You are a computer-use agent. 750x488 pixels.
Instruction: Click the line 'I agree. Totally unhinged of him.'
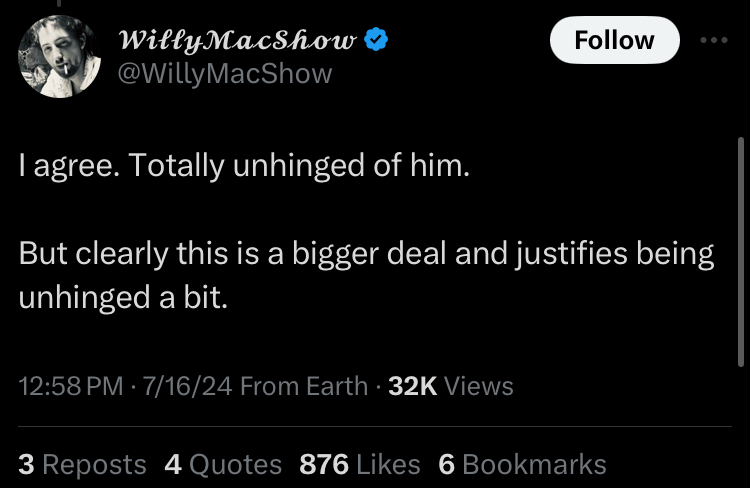point(244,166)
